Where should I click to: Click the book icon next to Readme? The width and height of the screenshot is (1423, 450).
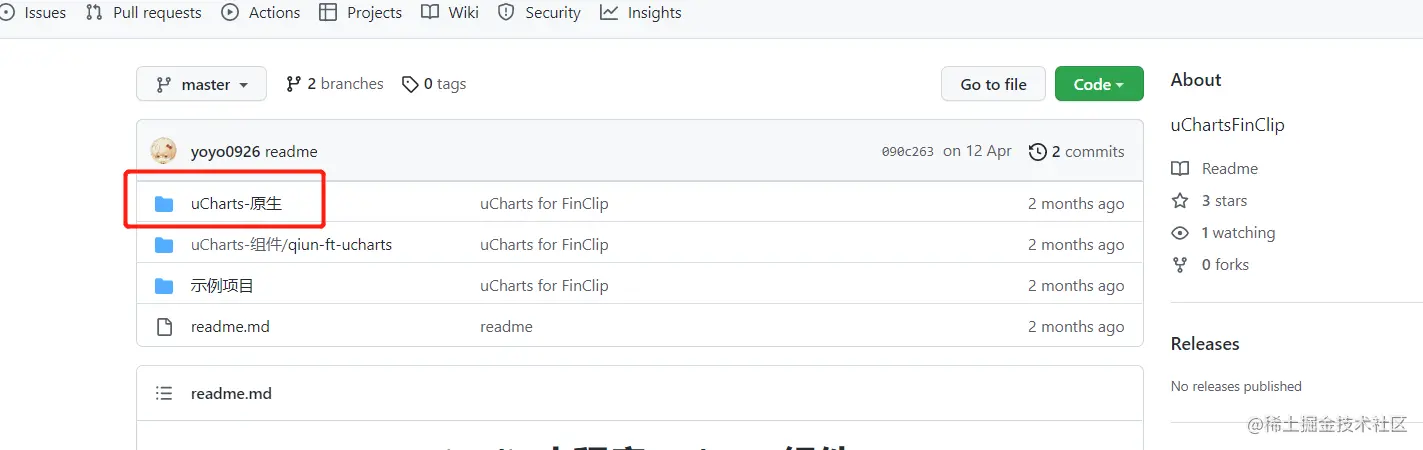coord(1180,169)
